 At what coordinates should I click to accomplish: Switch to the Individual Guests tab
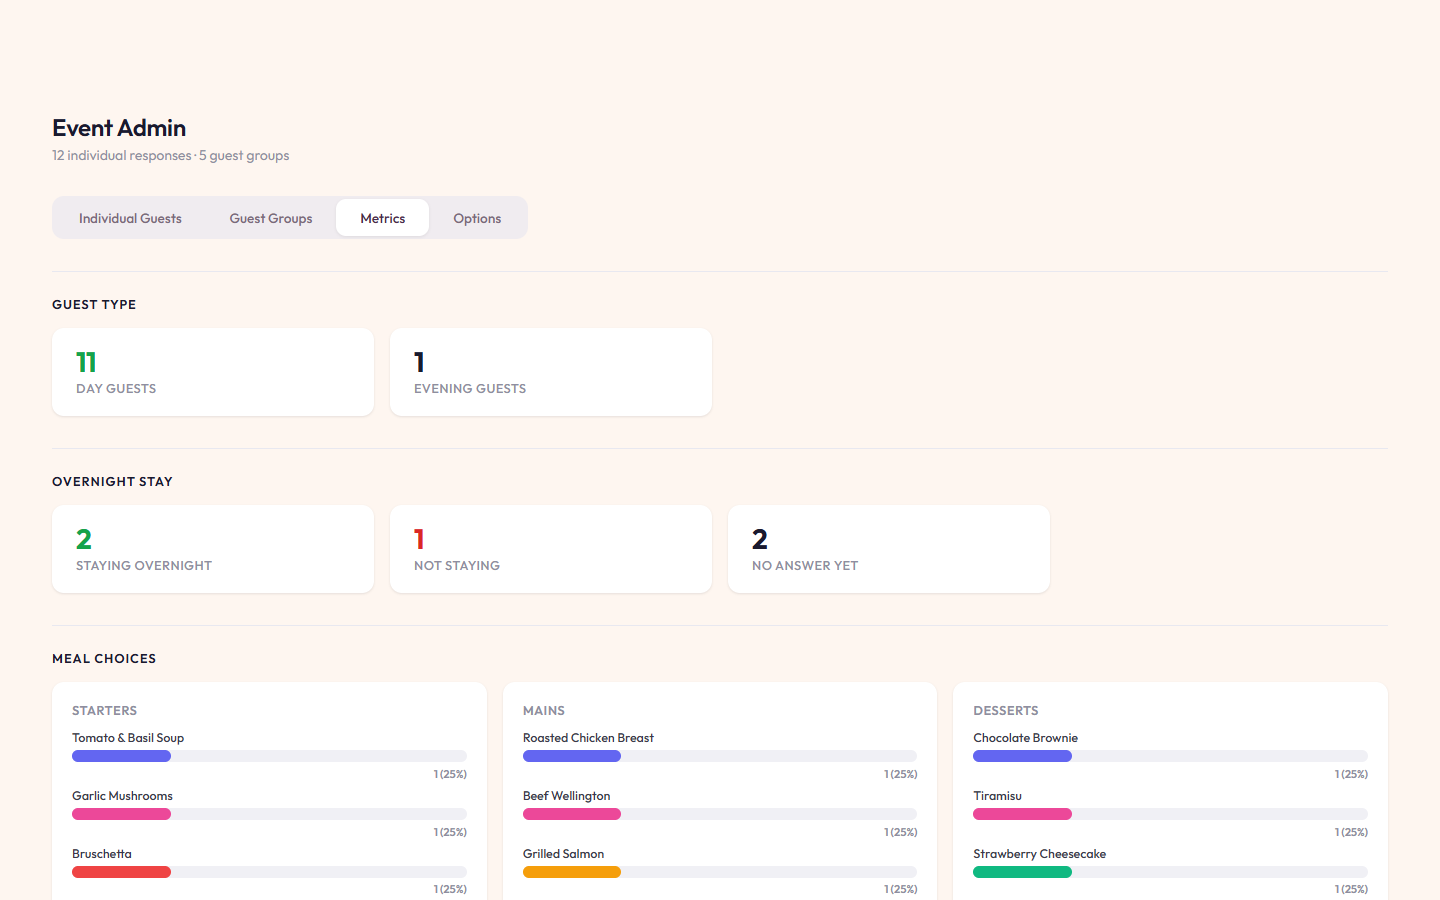coord(130,218)
